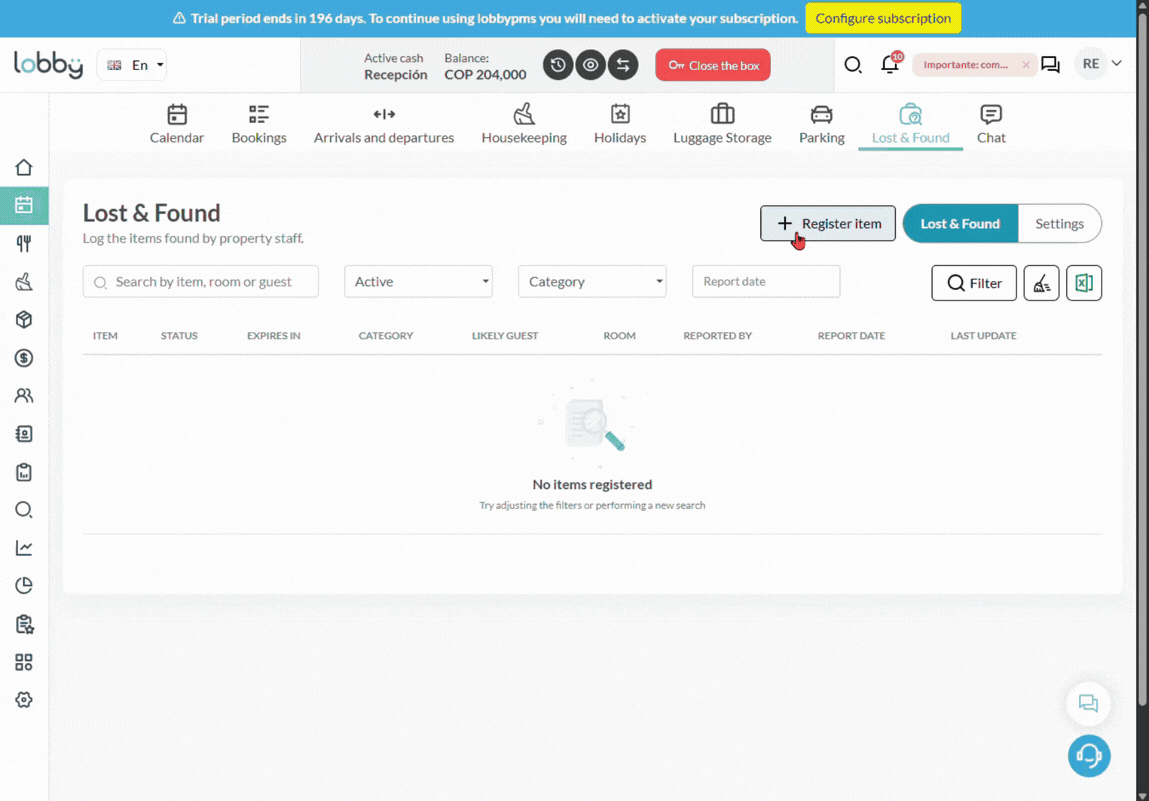Click the Filter button
The image size is (1149, 801).
pyautogui.click(x=974, y=283)
